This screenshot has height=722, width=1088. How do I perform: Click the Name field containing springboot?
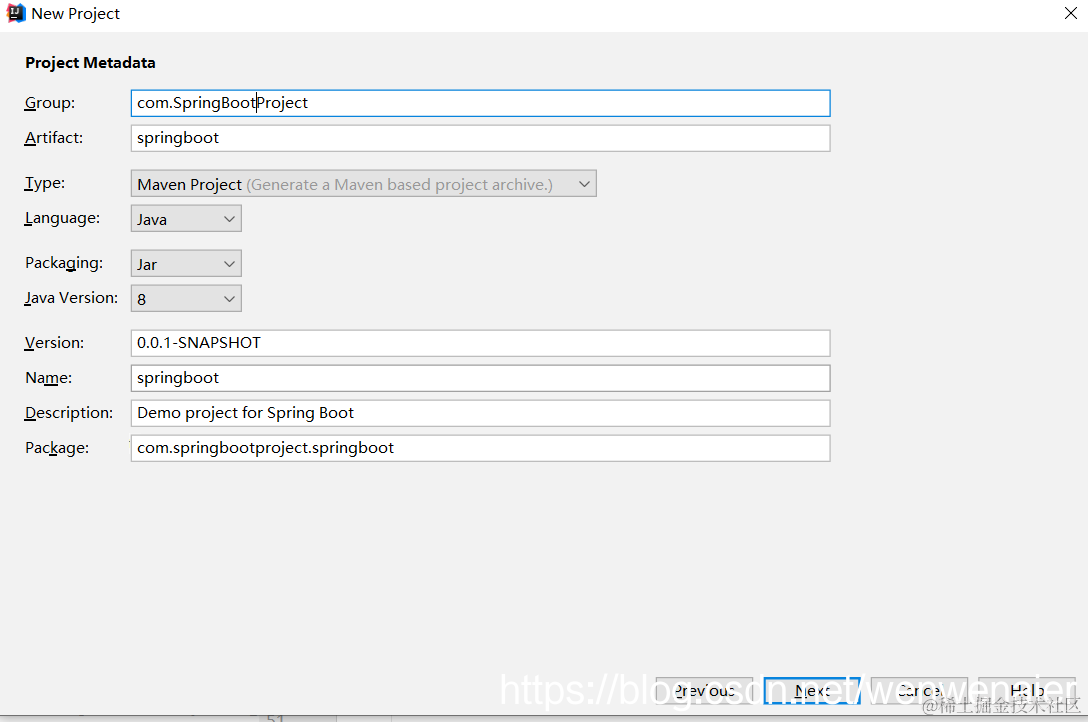(x=480, y=378)
